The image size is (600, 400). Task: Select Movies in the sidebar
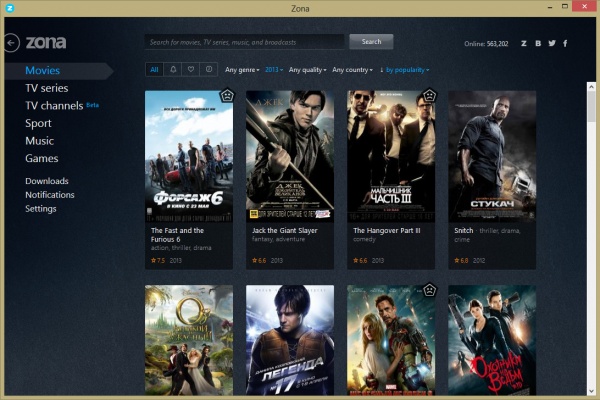[x=42, y=70]
